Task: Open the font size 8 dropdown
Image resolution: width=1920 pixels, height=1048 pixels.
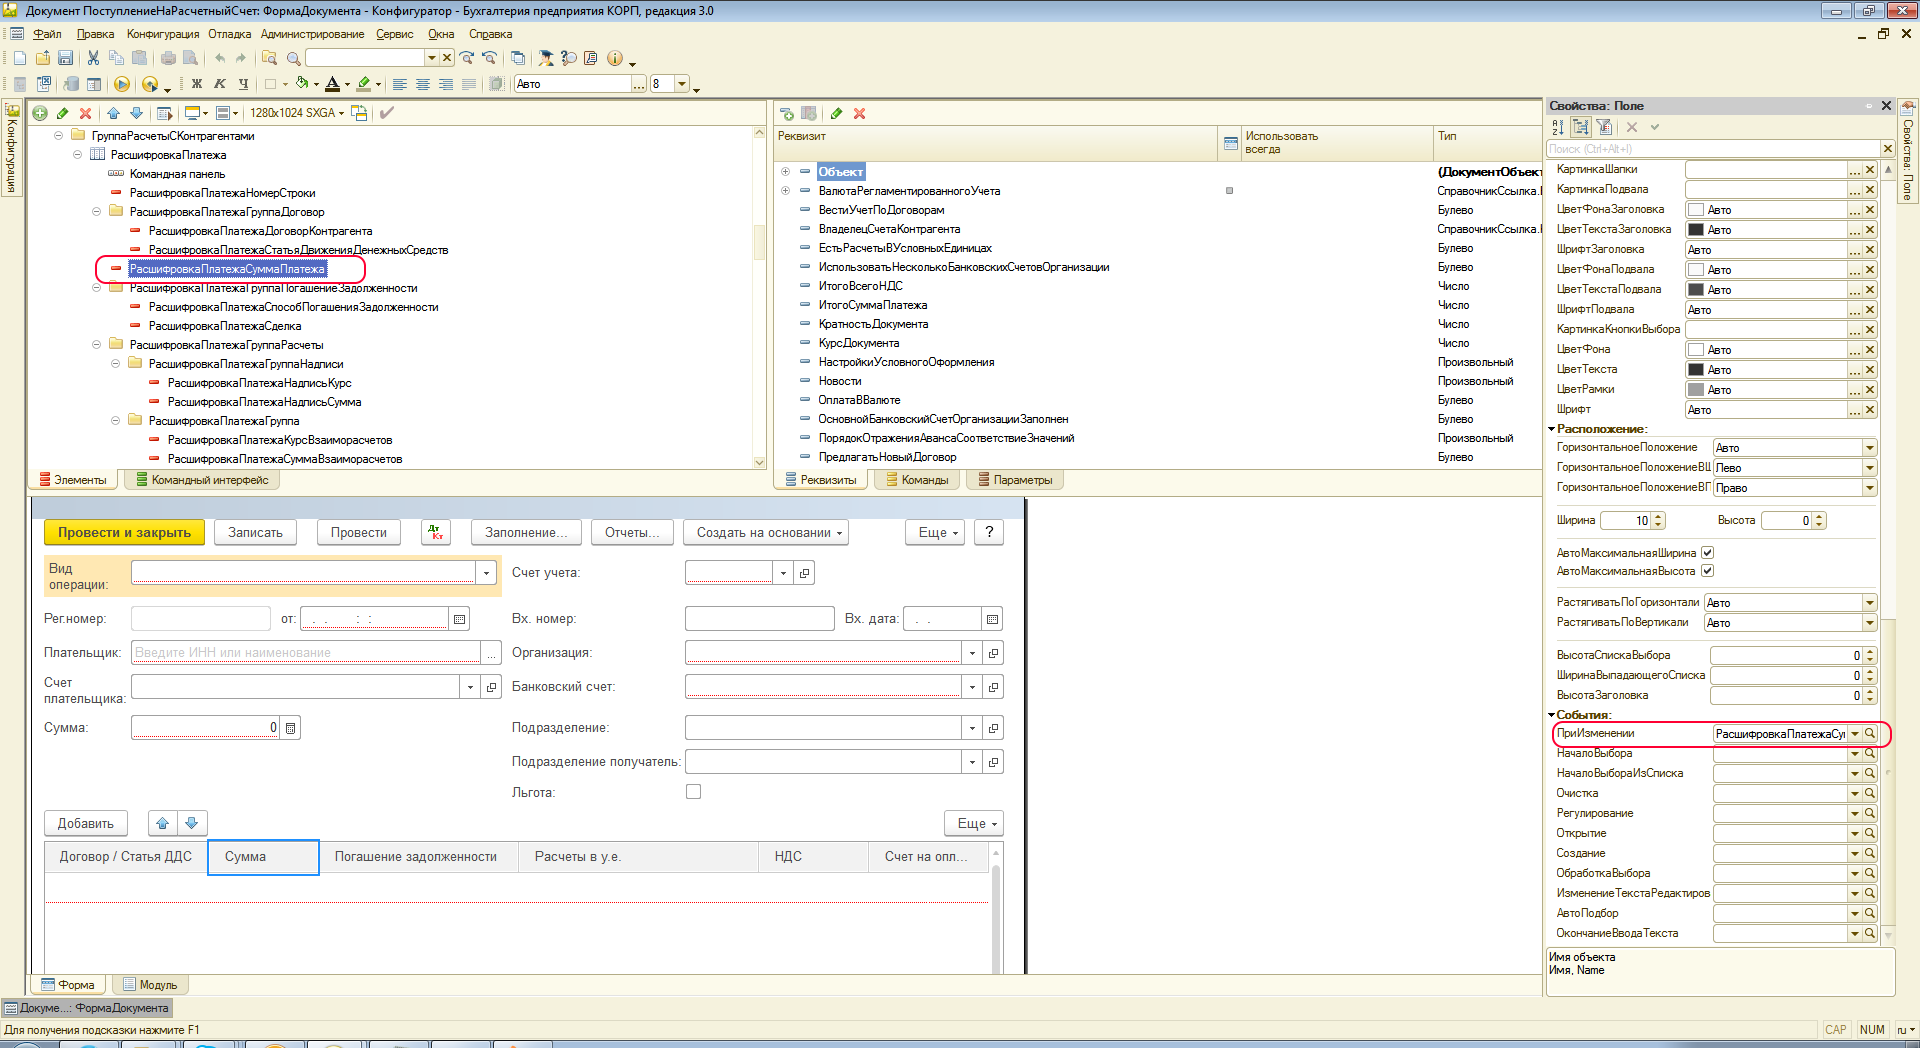Action: 682,84
